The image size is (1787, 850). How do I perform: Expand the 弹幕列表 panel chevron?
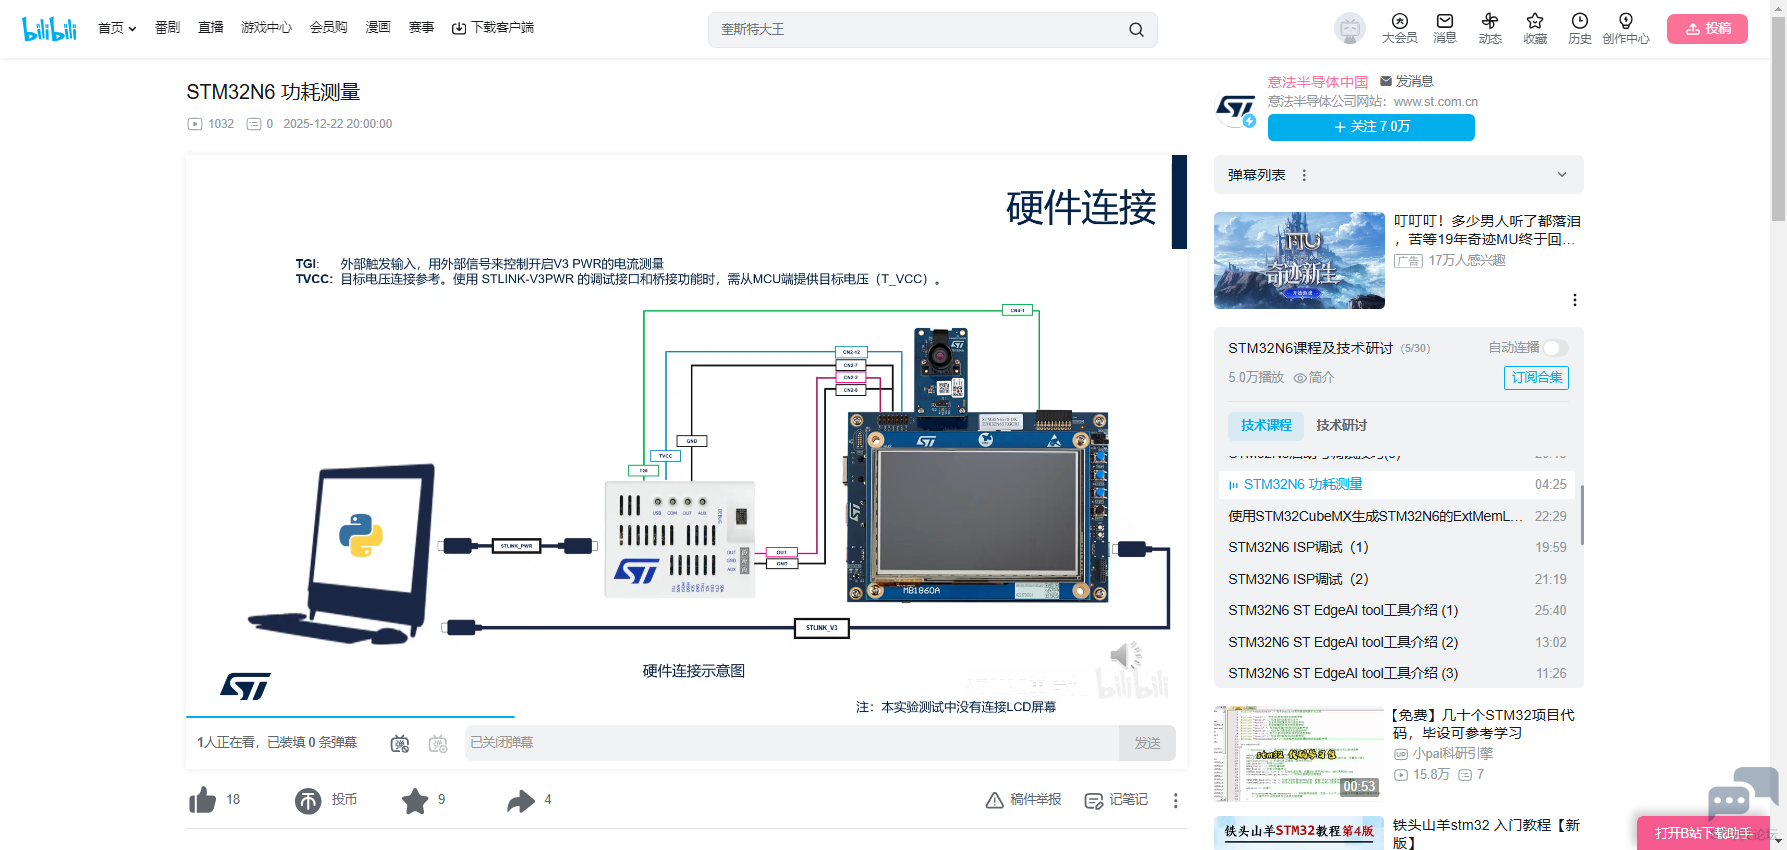[x=1562, y=175]
